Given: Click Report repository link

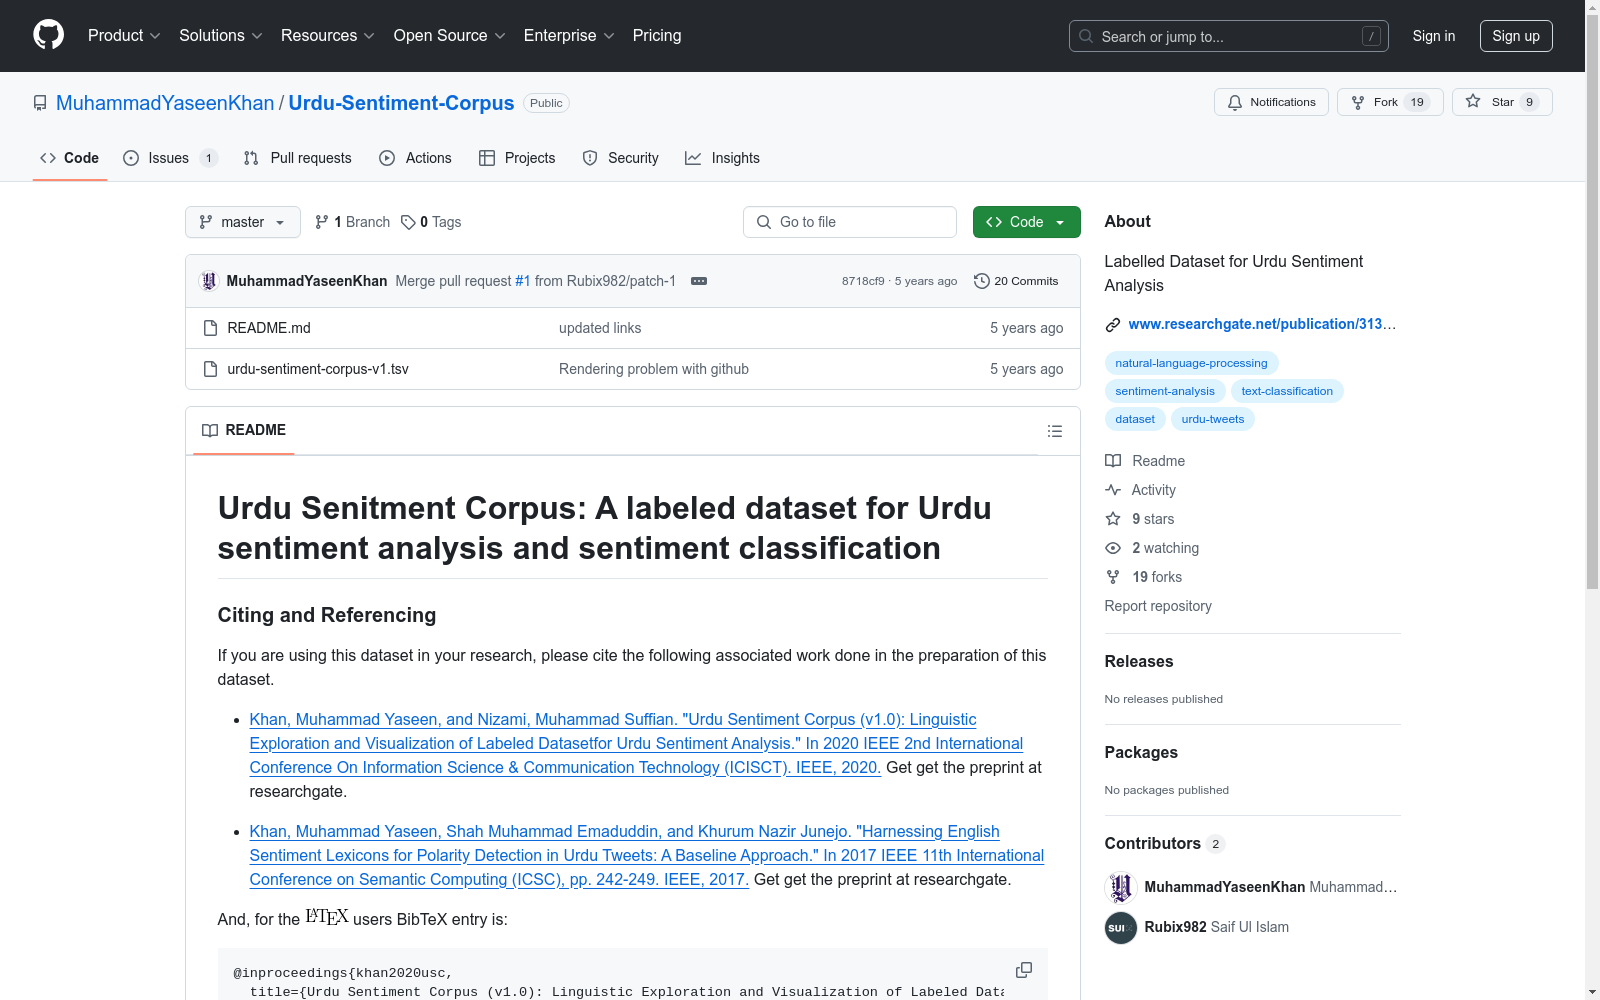Looking at the screenshot, I should [x=1158, y=606].
